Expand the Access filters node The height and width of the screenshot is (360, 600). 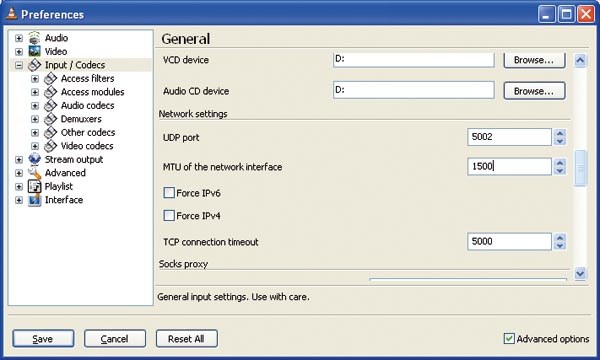35,79
